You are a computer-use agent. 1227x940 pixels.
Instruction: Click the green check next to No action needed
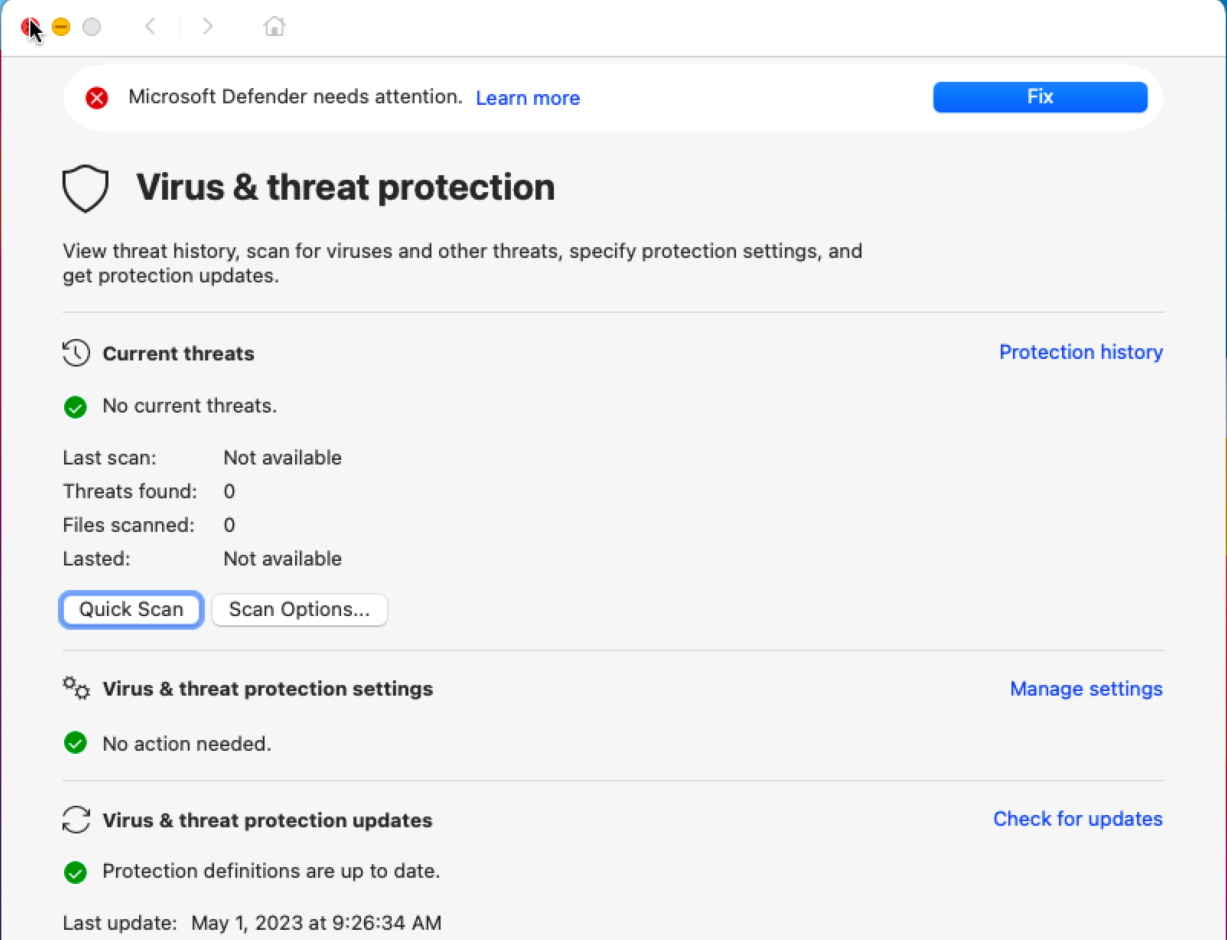point(75,743)
